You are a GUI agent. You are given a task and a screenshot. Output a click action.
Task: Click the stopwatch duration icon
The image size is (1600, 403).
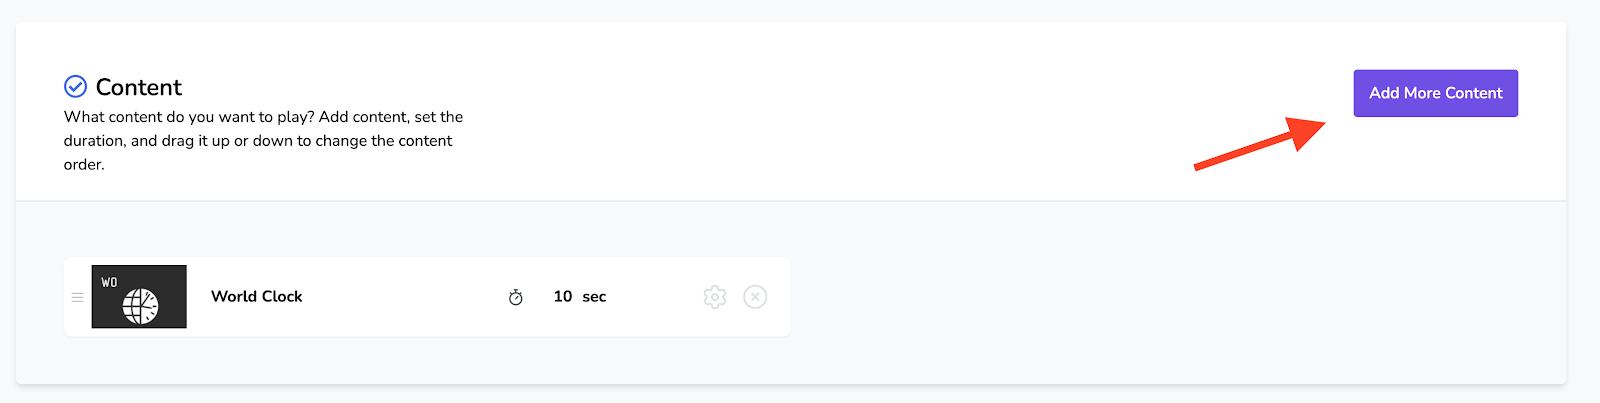pos(516,297)
